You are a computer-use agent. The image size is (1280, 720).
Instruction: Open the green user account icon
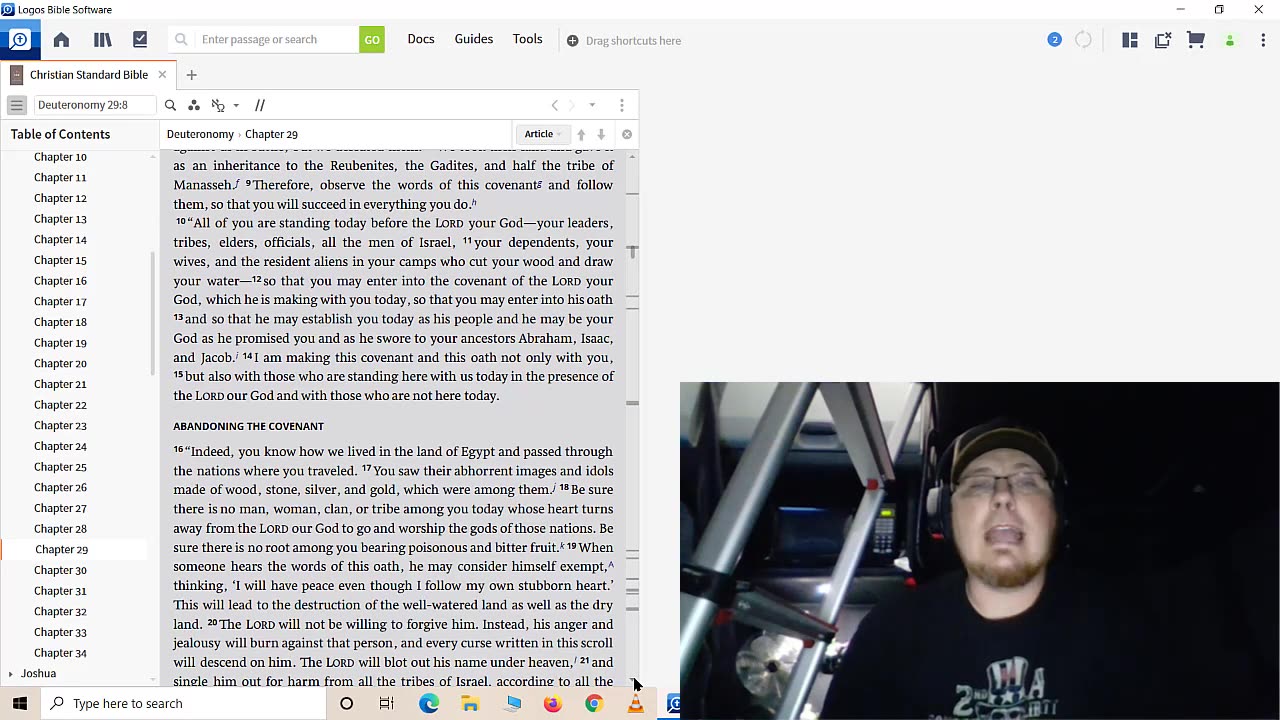(1230, 41)
